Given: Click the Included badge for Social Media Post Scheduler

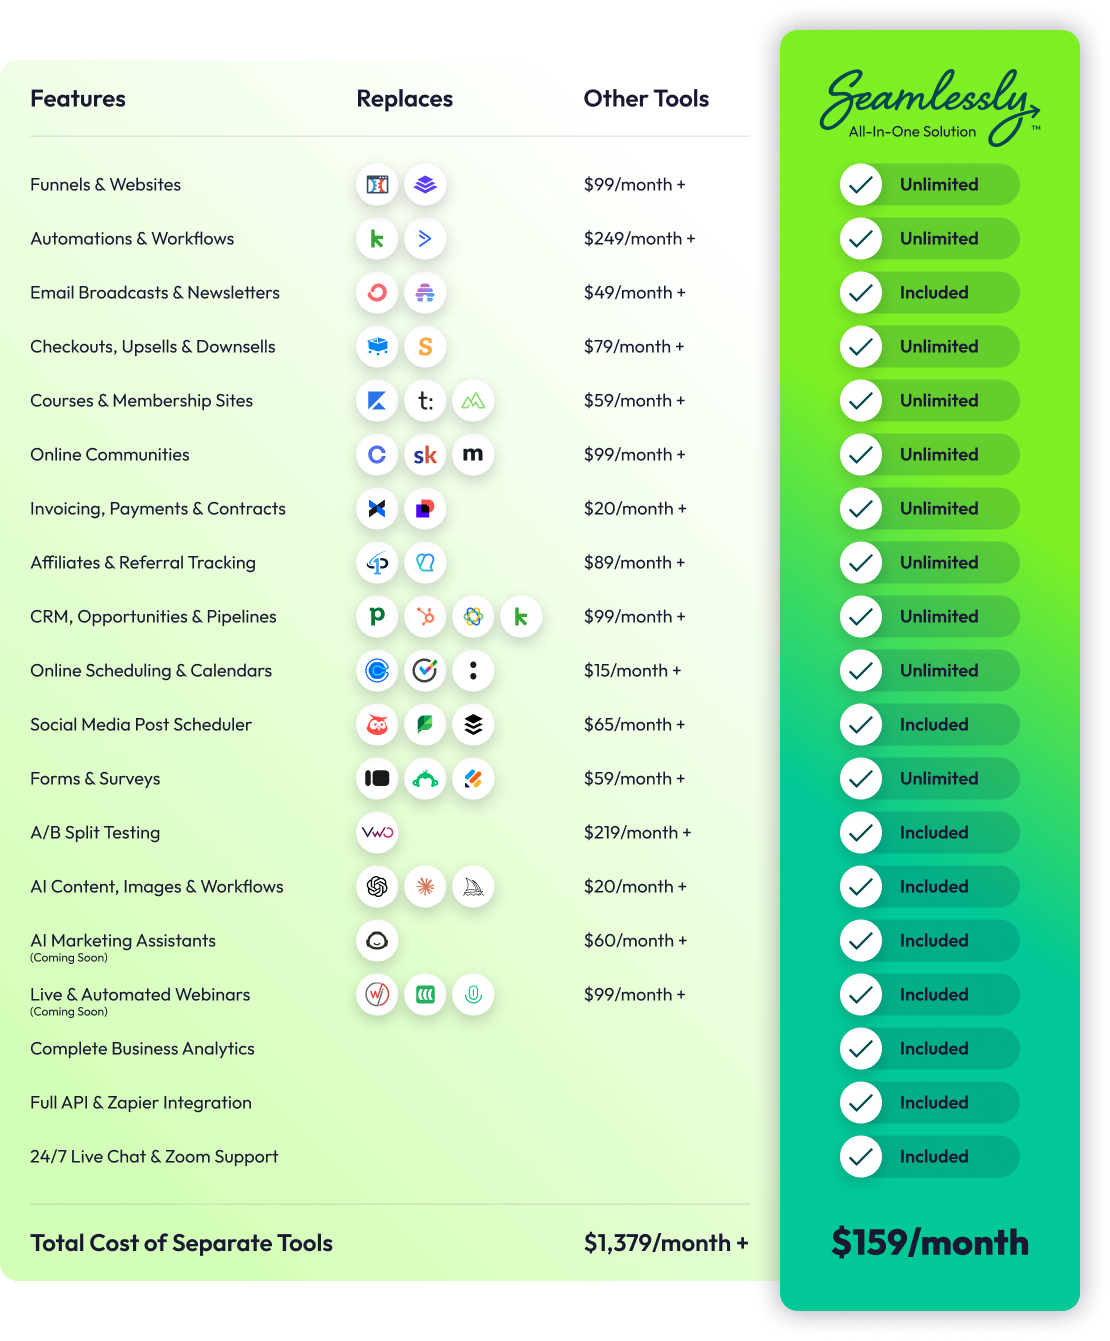Looking at the screenshot, I should tap(930, 725).
